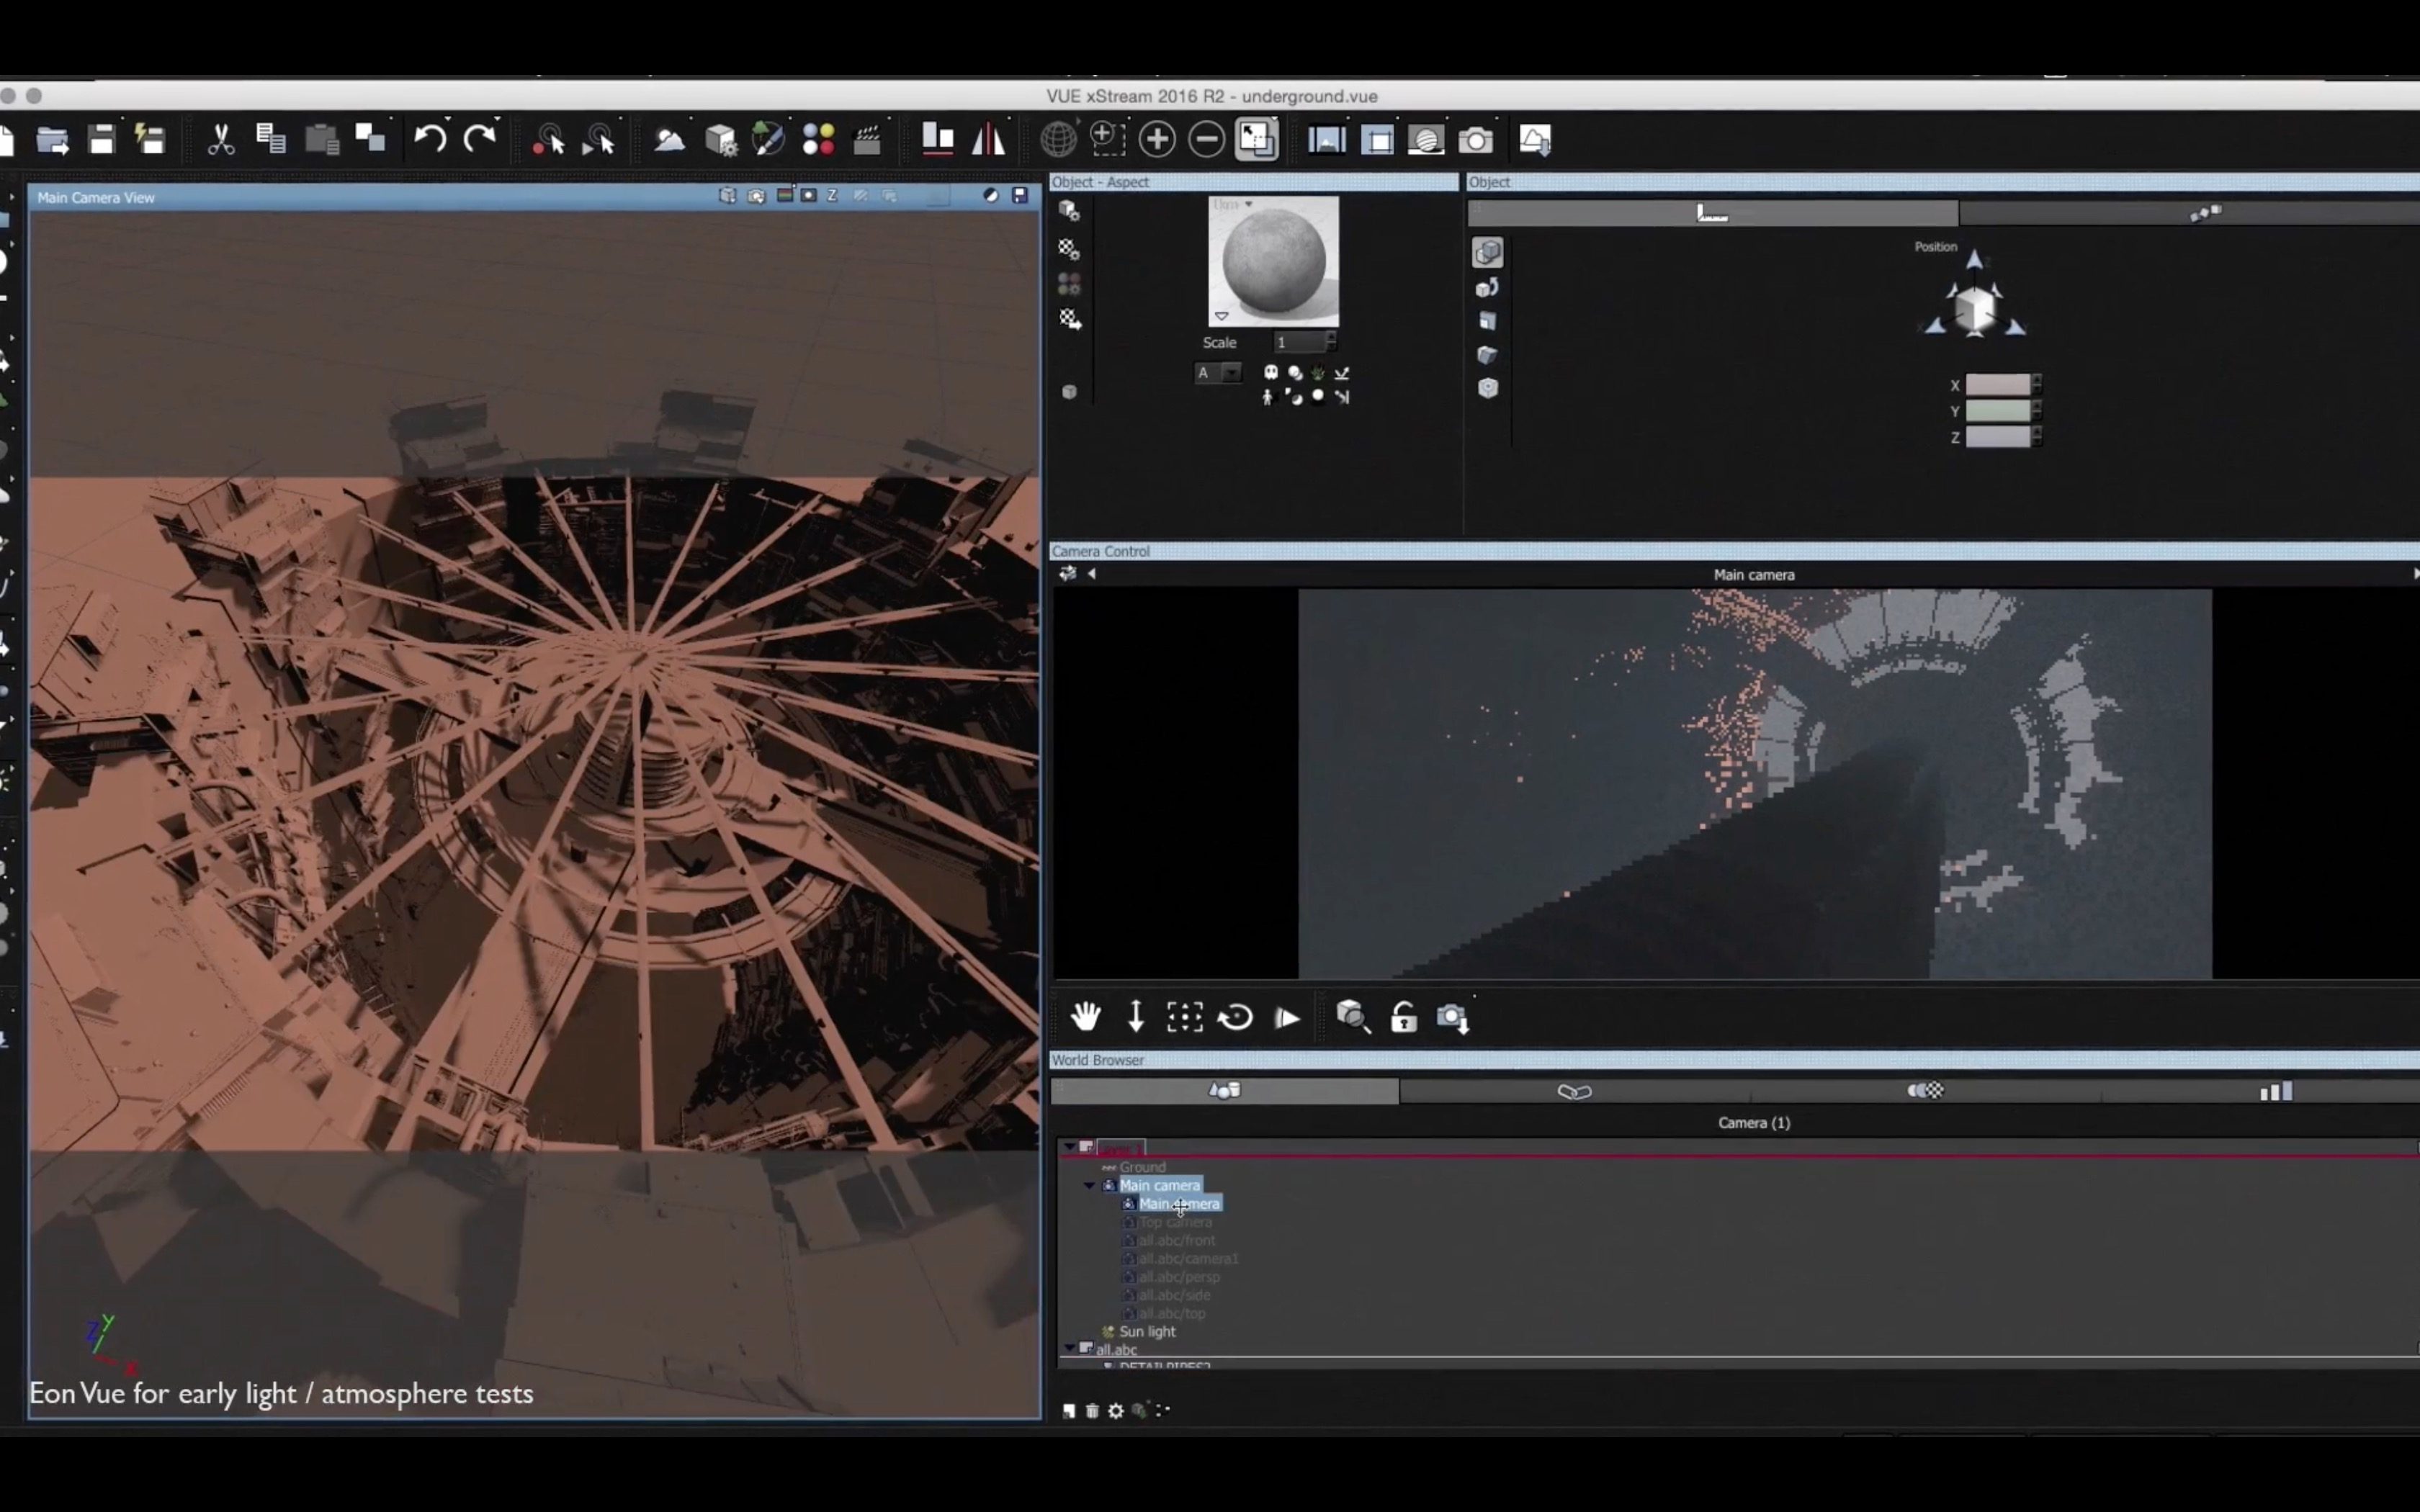Click the render picture icon
The image size is (2420, 1512).
tap(1327, 140)
